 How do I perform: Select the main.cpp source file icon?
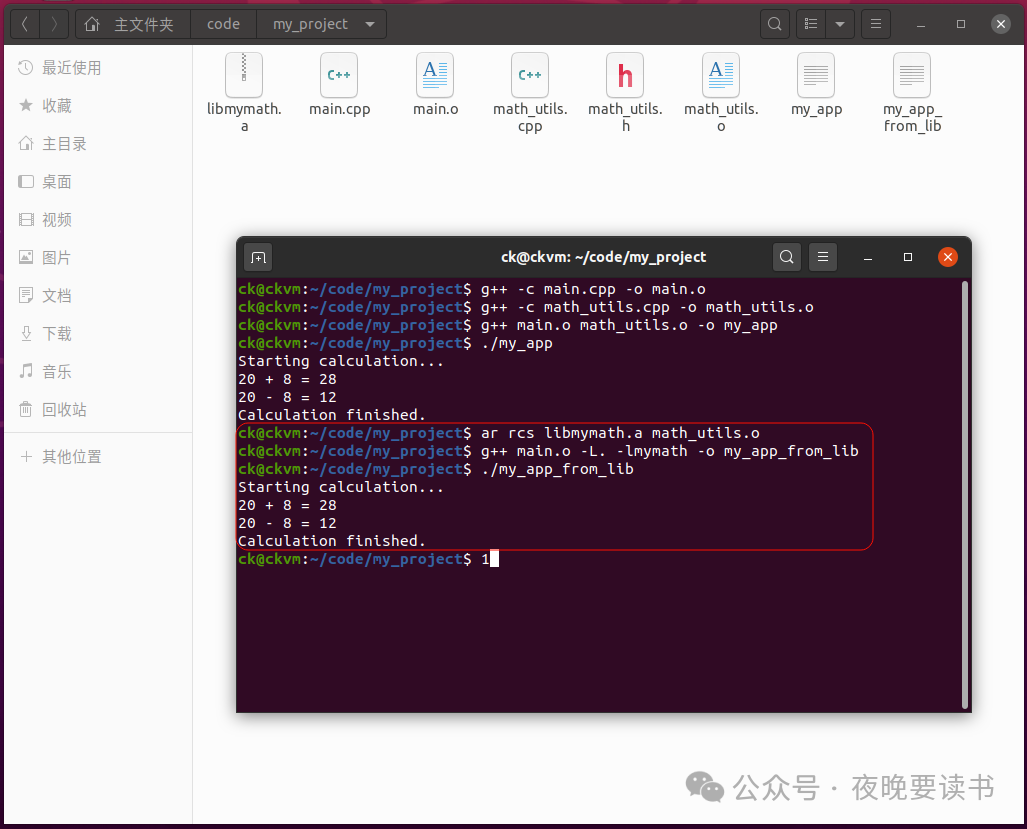(339, 75)
